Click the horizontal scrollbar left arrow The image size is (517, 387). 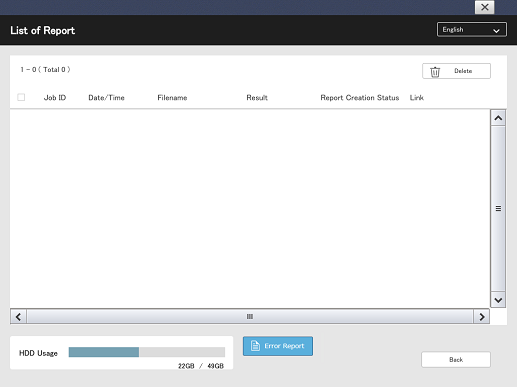click(x=19, y=316)
